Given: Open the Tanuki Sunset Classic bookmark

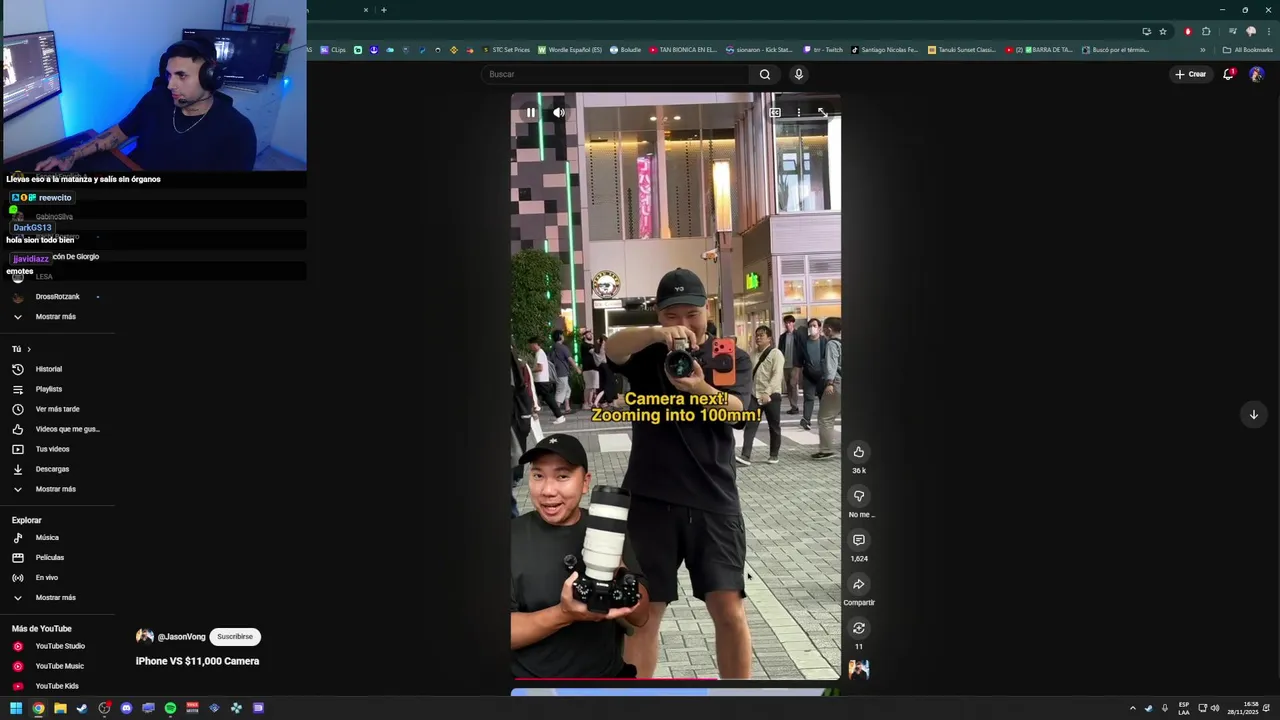Looking at the screenshot, I should pyautogui.click(x=962, y=50).
